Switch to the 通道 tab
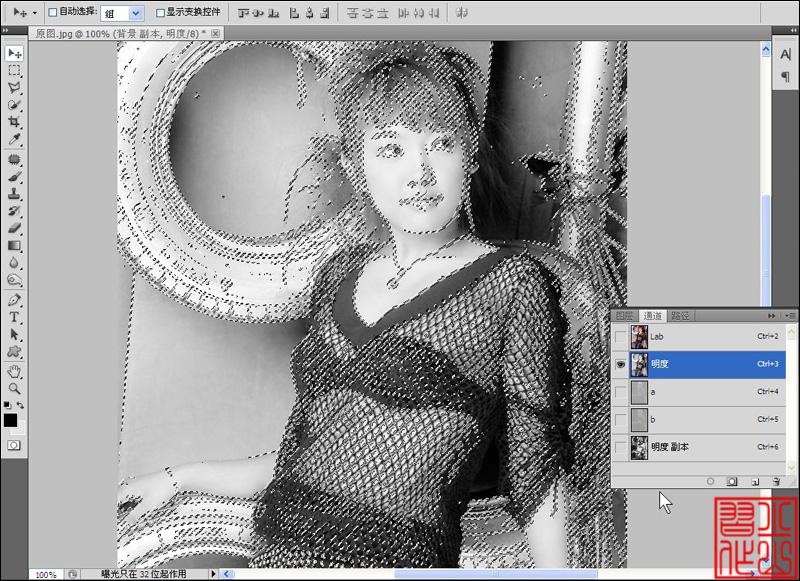800x581 pixels. click(653, 316)
